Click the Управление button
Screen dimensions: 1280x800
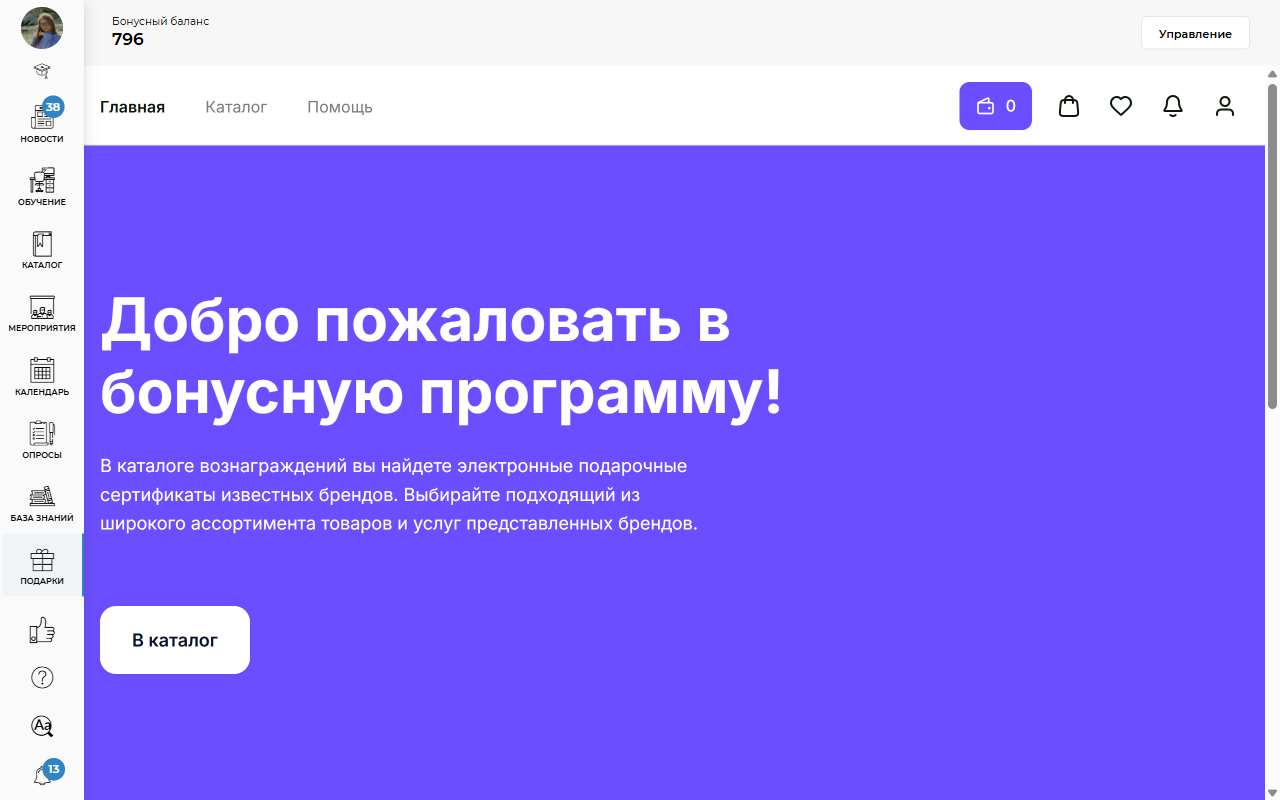(1195, 33)
